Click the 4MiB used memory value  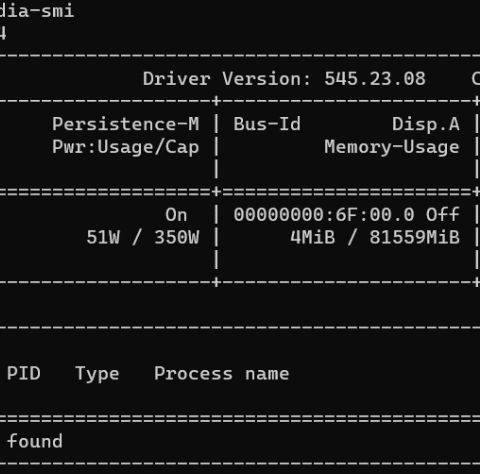point(313,237)
